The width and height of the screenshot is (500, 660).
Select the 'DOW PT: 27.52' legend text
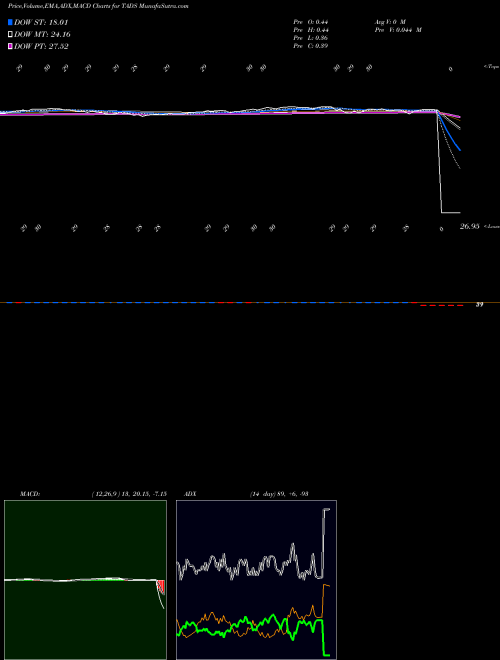click(41, 46)
